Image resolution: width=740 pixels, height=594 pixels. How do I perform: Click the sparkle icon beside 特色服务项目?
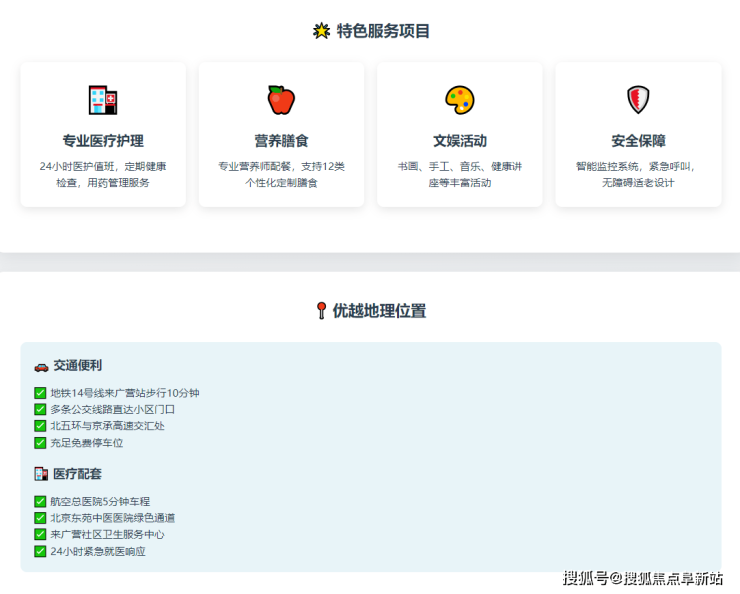(x=321, y=31)
